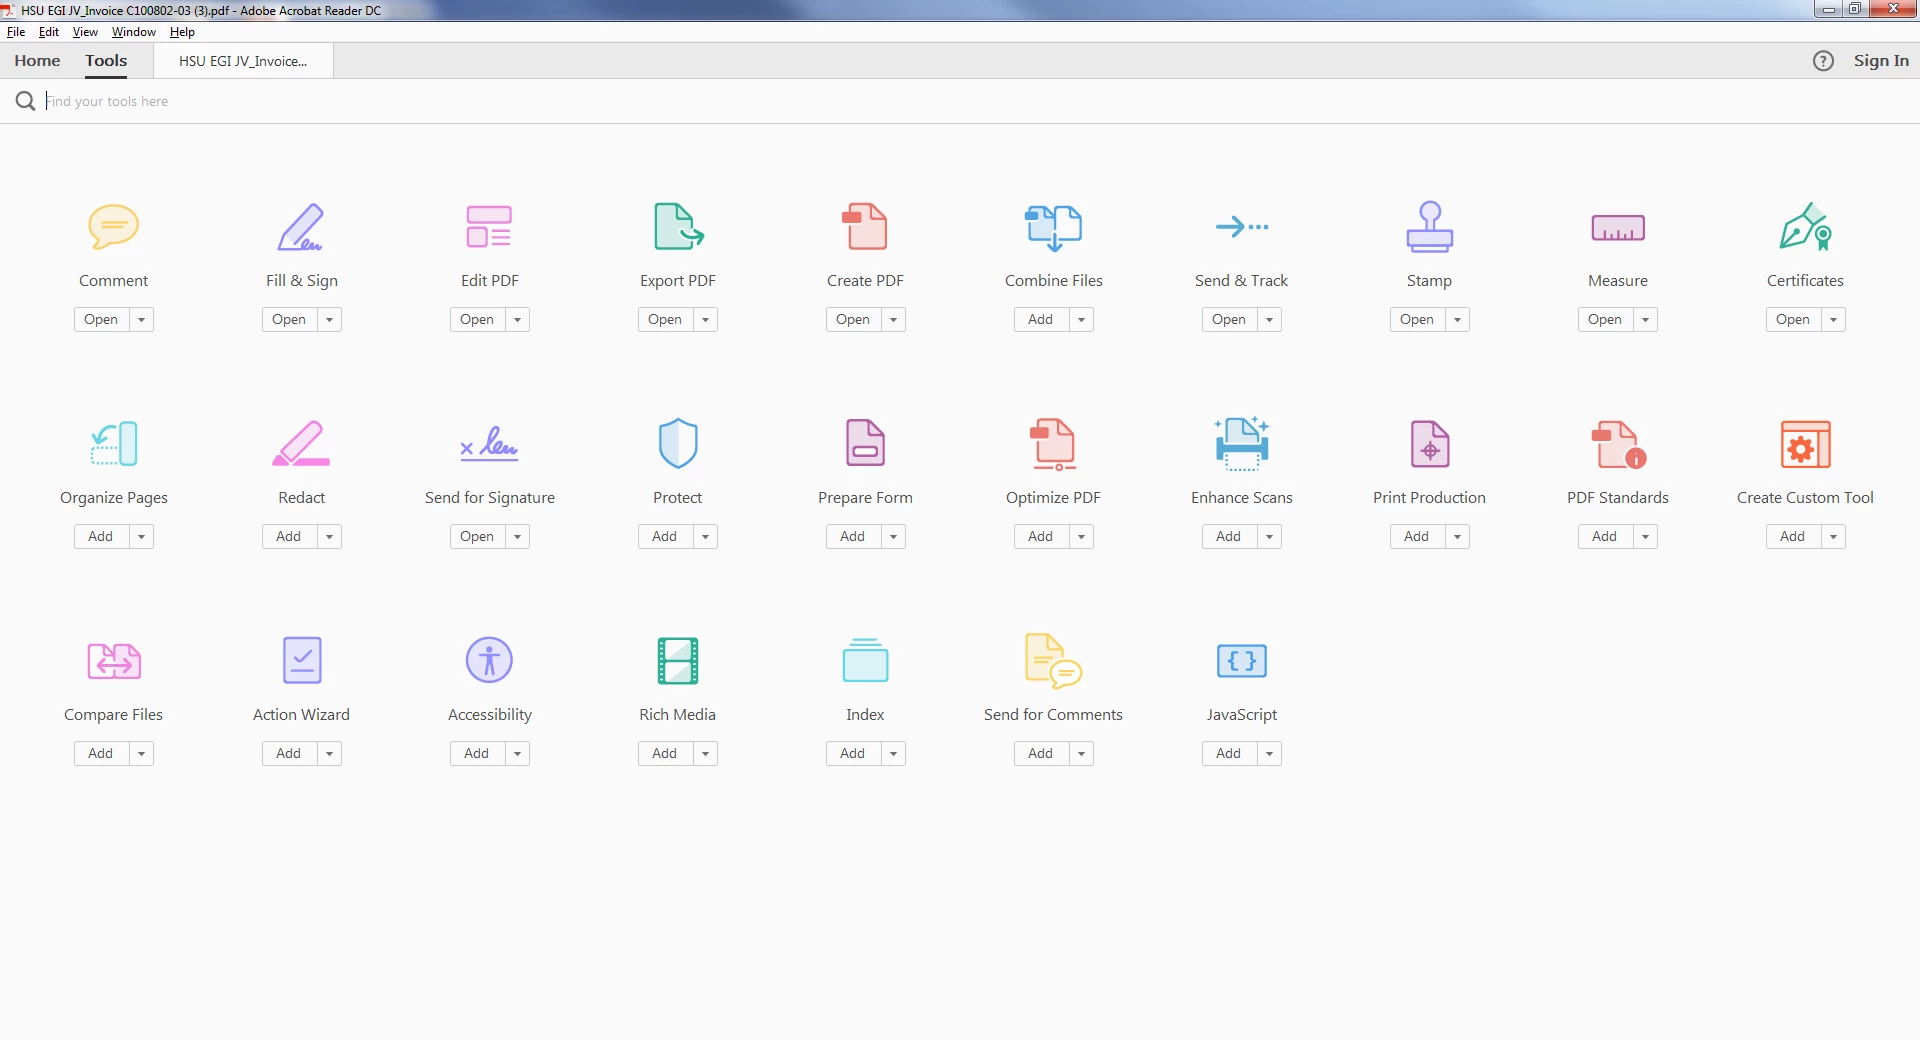1920x1040 pixels.
Task: Open dropdown arrow beside Combine Files Add
Action: [x=1081, y=320]
